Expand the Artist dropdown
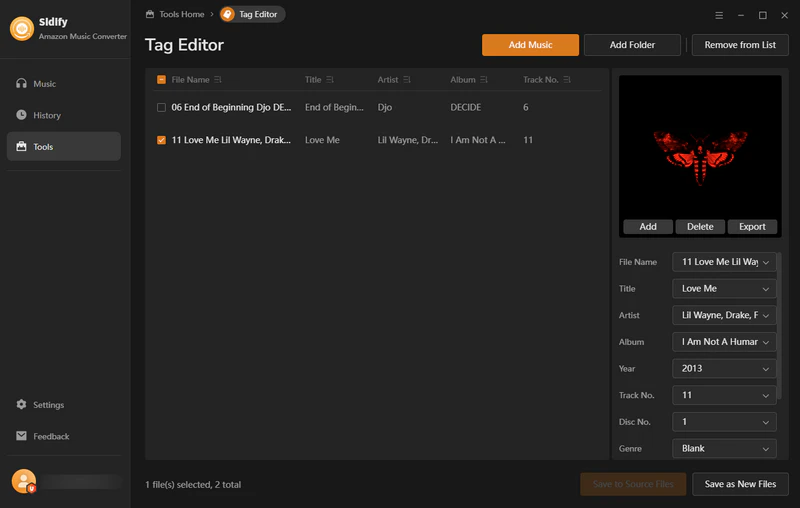Viewport: 800px width, 508px height. (x=765, y=316)
